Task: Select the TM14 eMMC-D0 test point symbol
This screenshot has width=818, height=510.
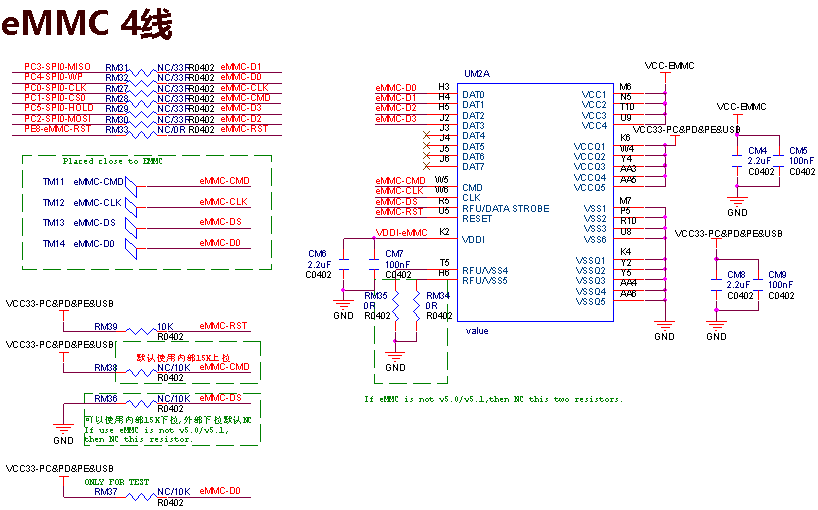Action: (132, 244)
